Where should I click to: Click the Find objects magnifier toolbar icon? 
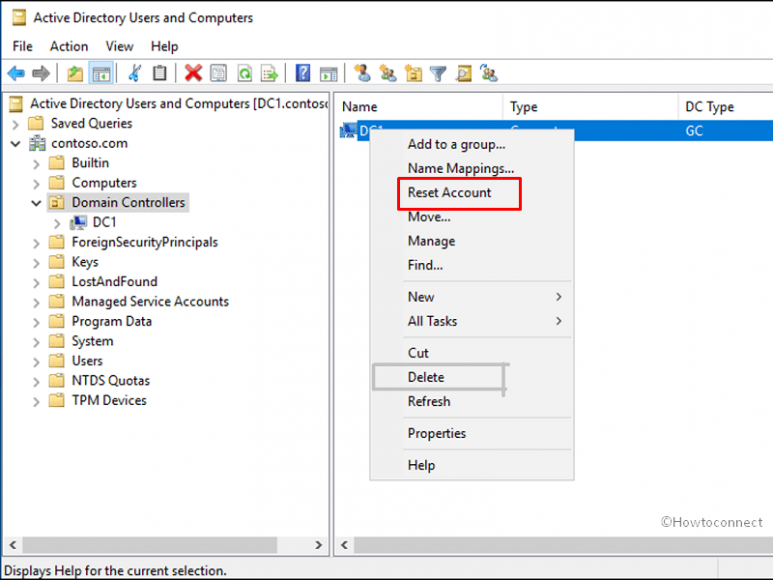[463, 74]
